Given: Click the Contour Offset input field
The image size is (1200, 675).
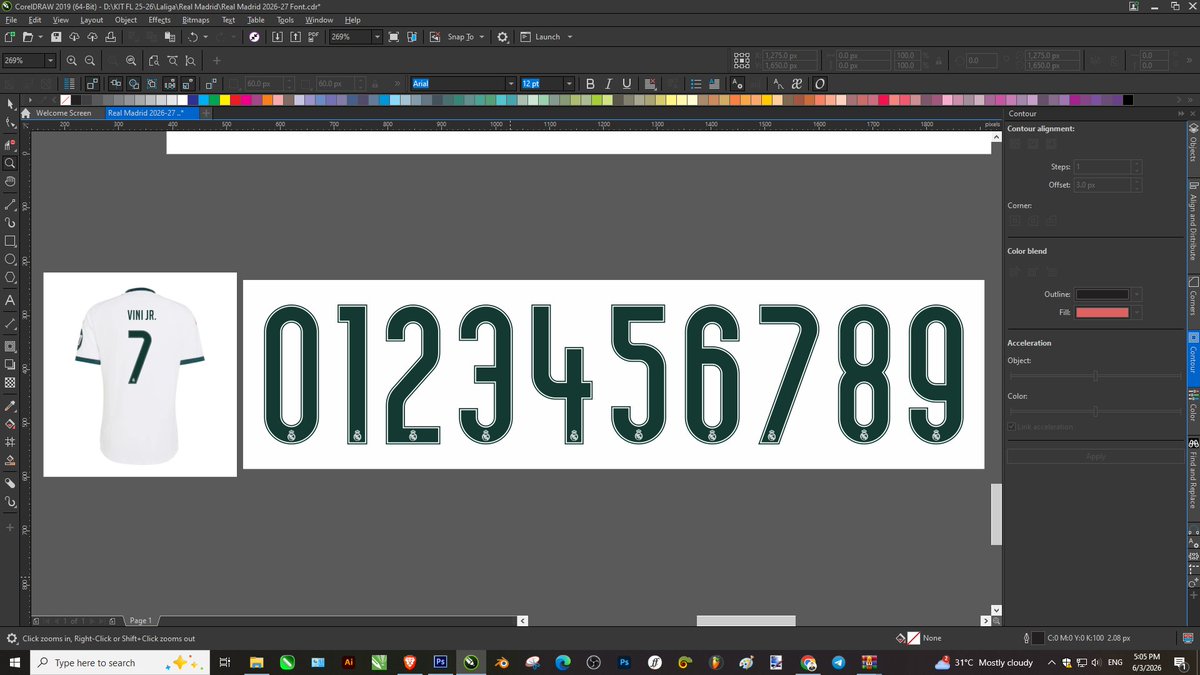Looking at the screenshot, I should click(x=1102, y=185).
